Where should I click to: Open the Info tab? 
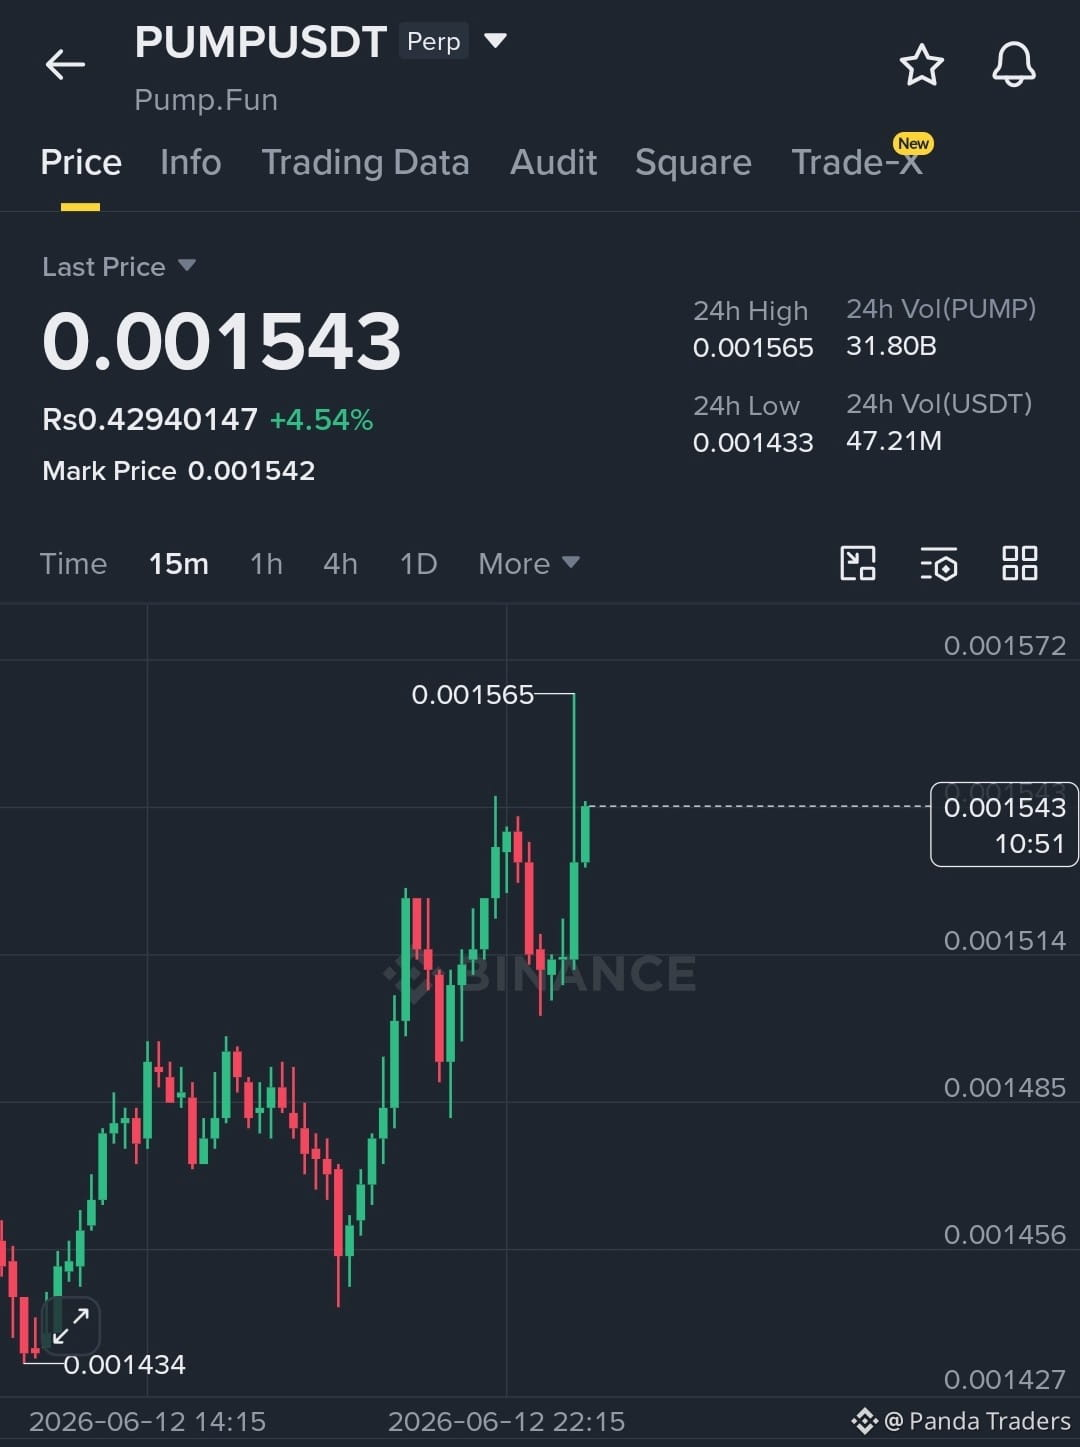(x=191, y=162)
